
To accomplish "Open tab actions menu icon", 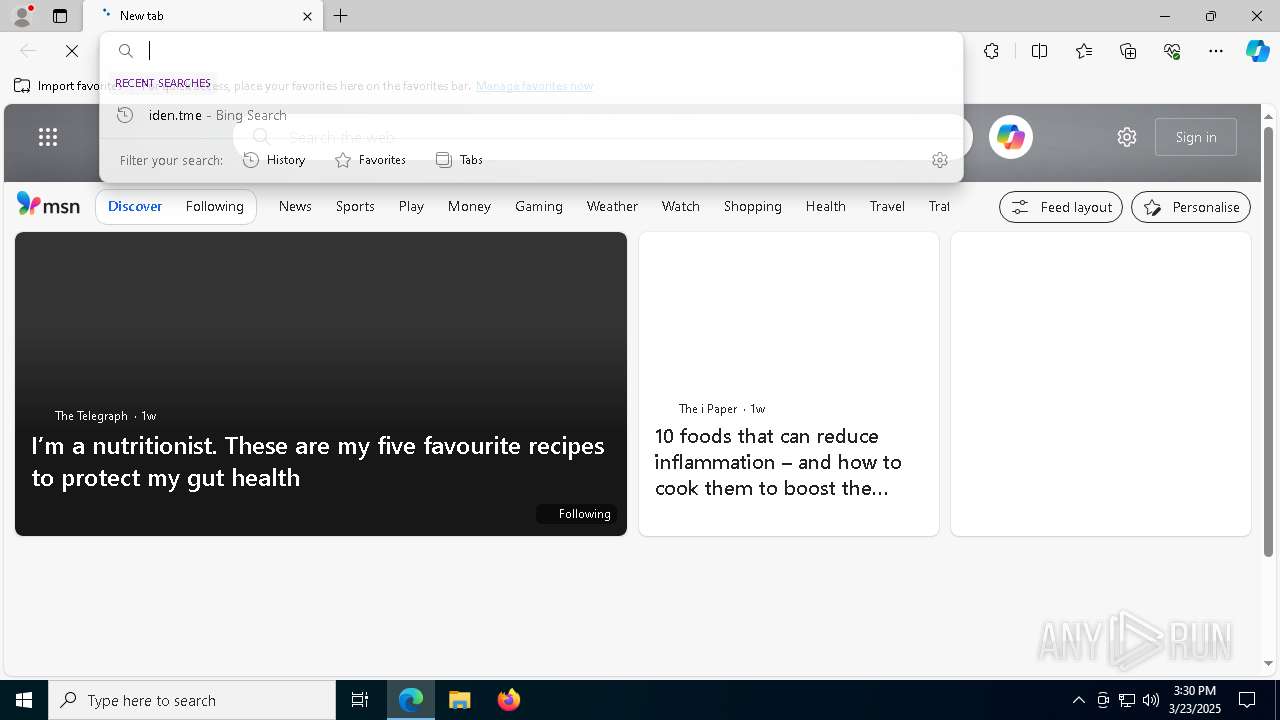I will point(60,16).
